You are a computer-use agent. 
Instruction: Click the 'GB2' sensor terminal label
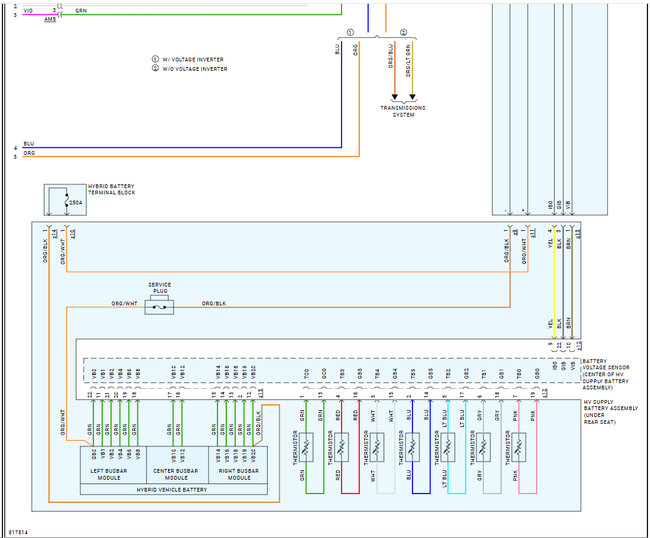(466, 373)
